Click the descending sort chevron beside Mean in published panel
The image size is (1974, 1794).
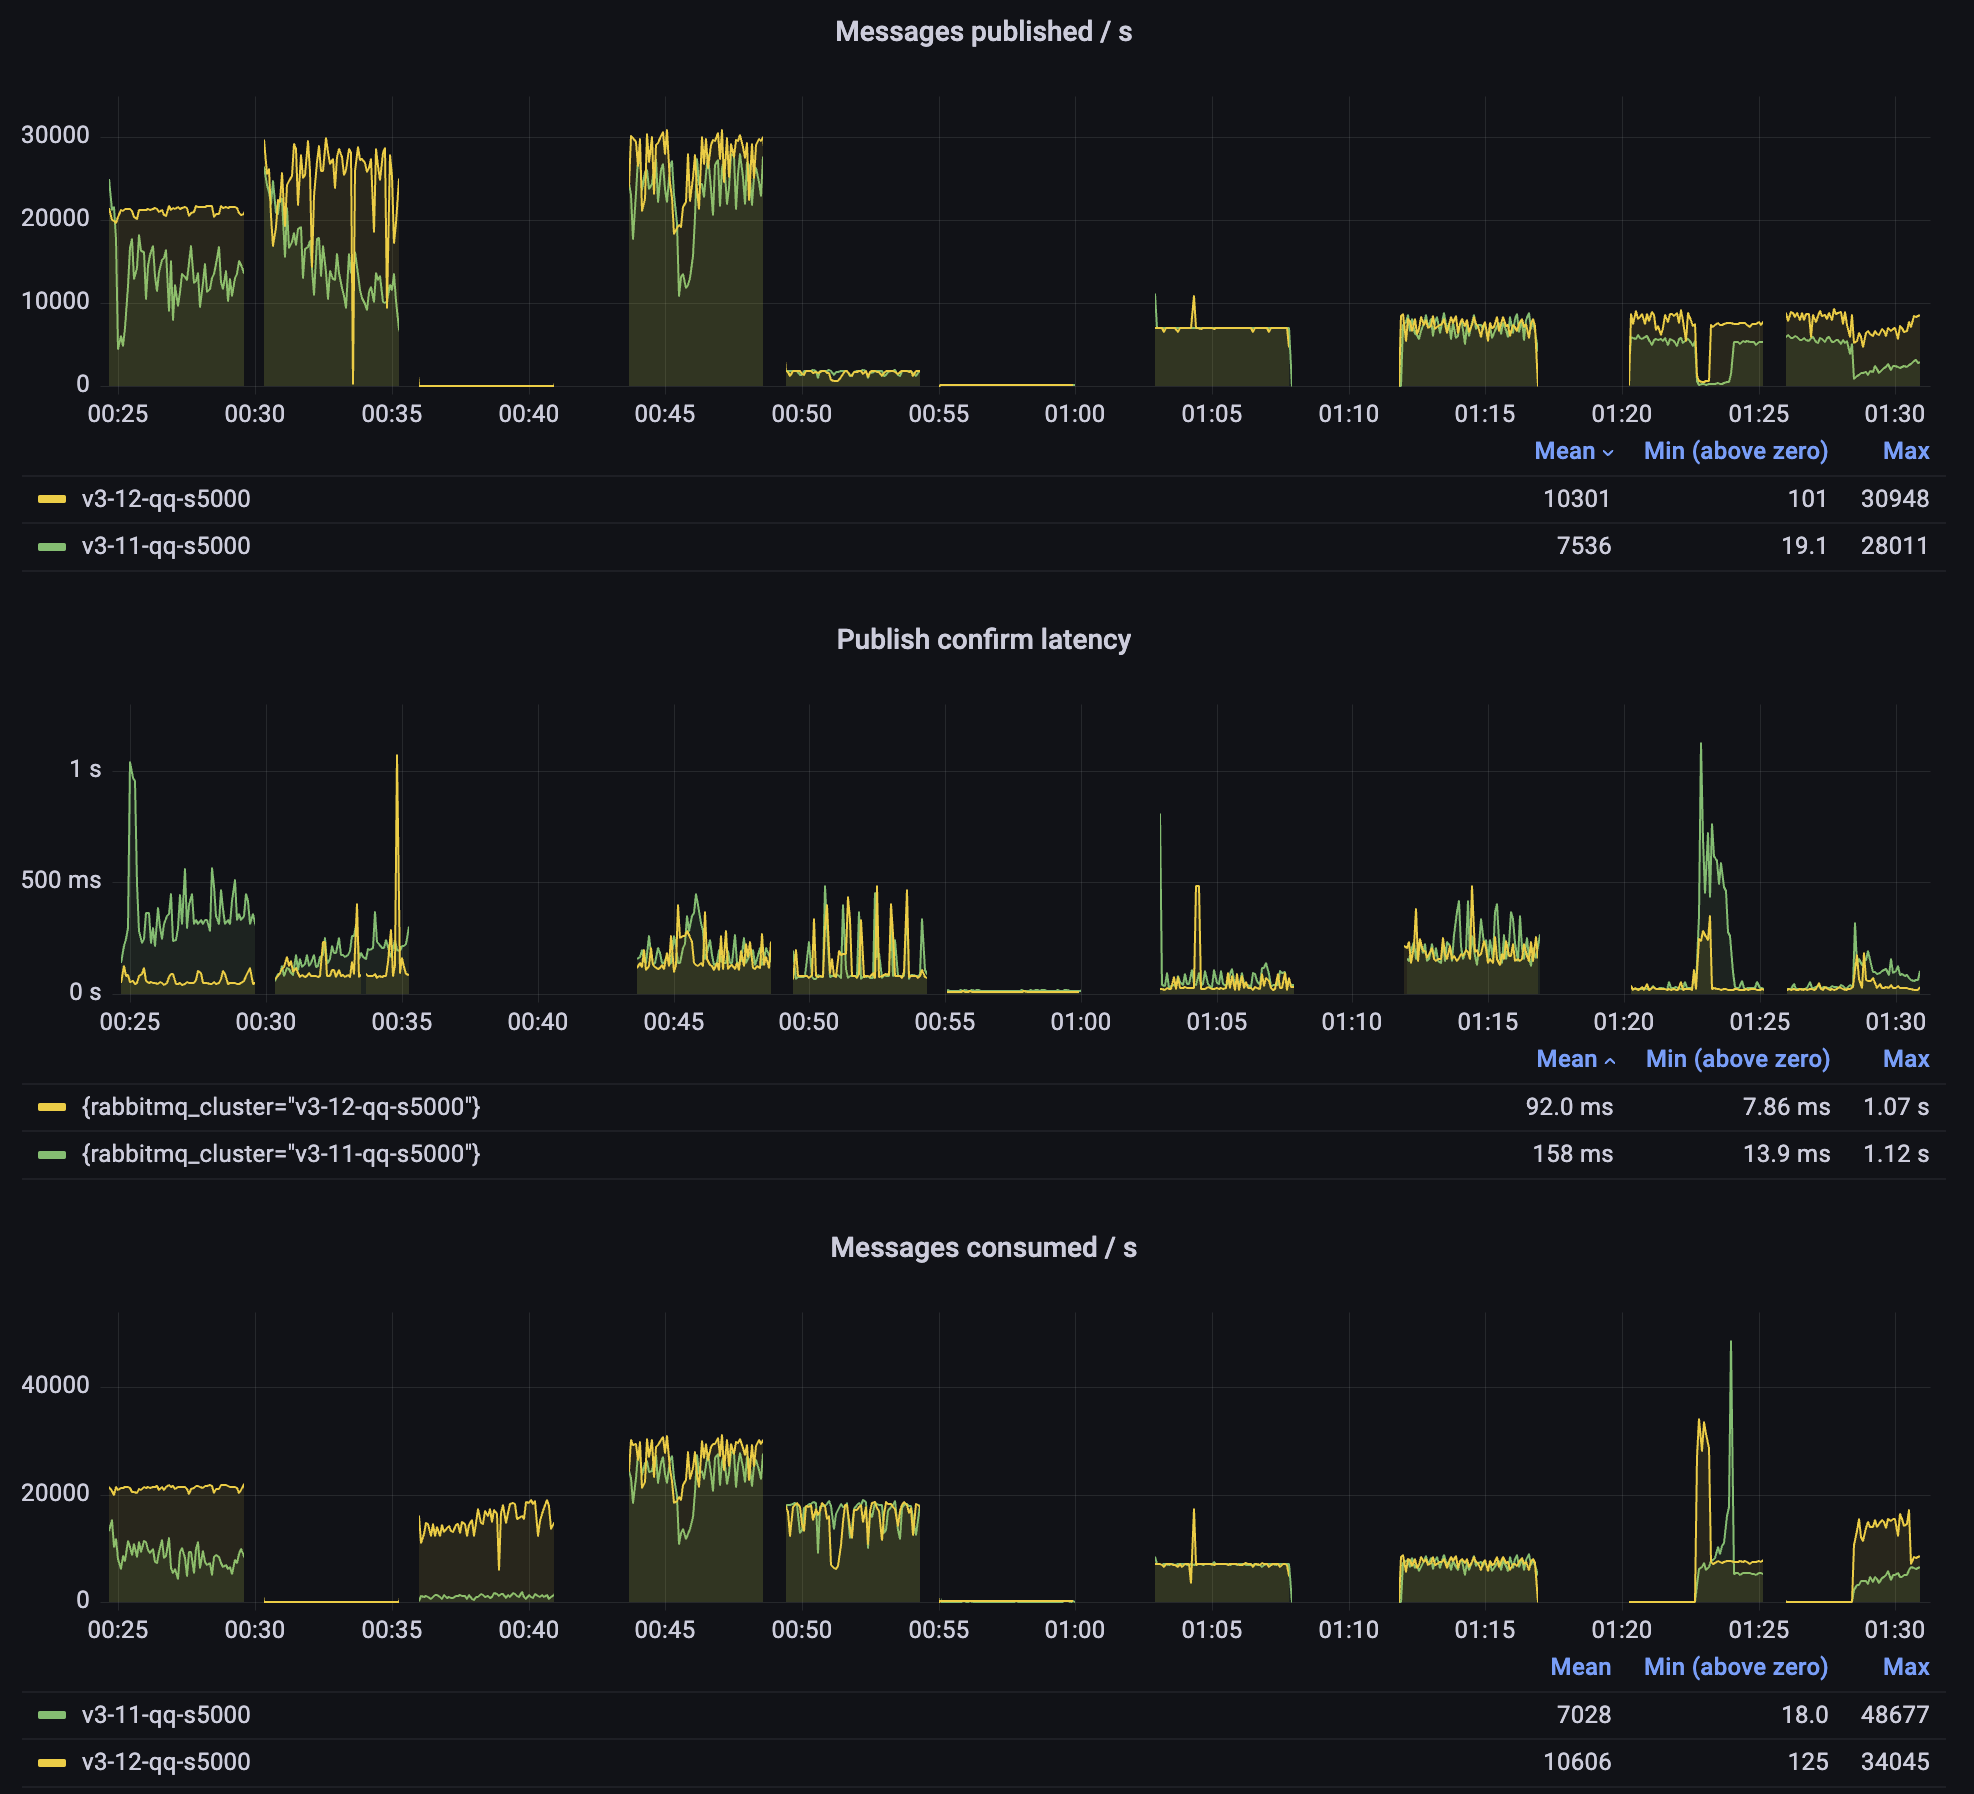(x=1606, y=451)
